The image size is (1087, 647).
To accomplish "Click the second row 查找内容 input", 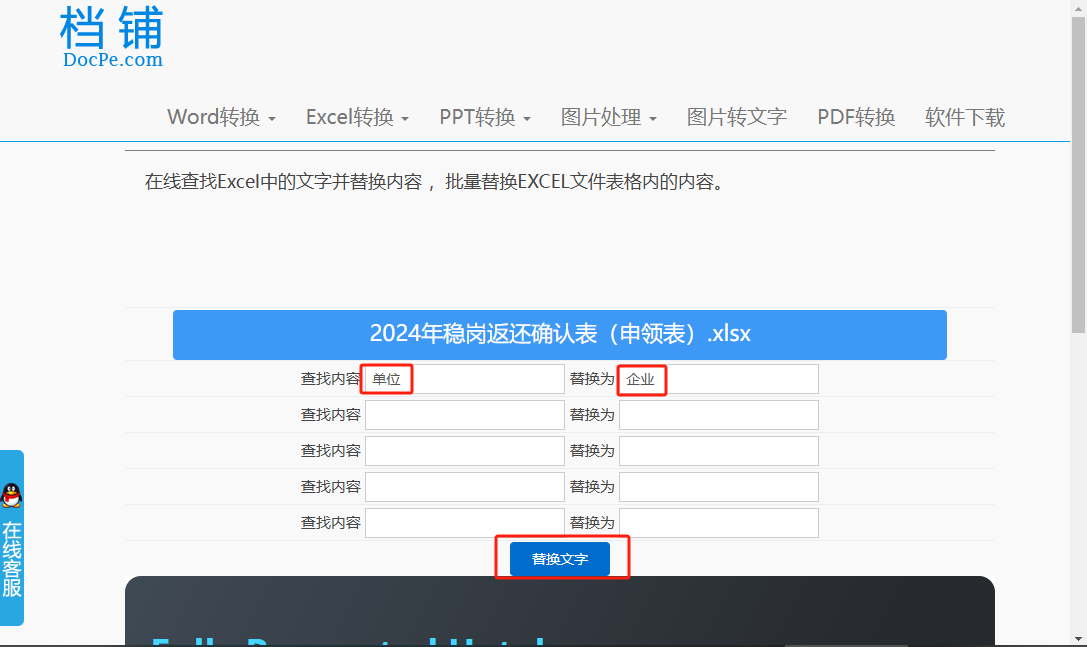I will click(x=462, y=414).
